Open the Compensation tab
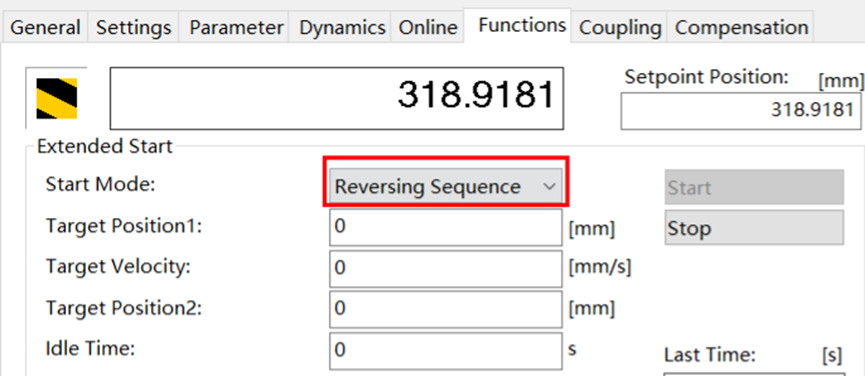 tap(741, 27)
